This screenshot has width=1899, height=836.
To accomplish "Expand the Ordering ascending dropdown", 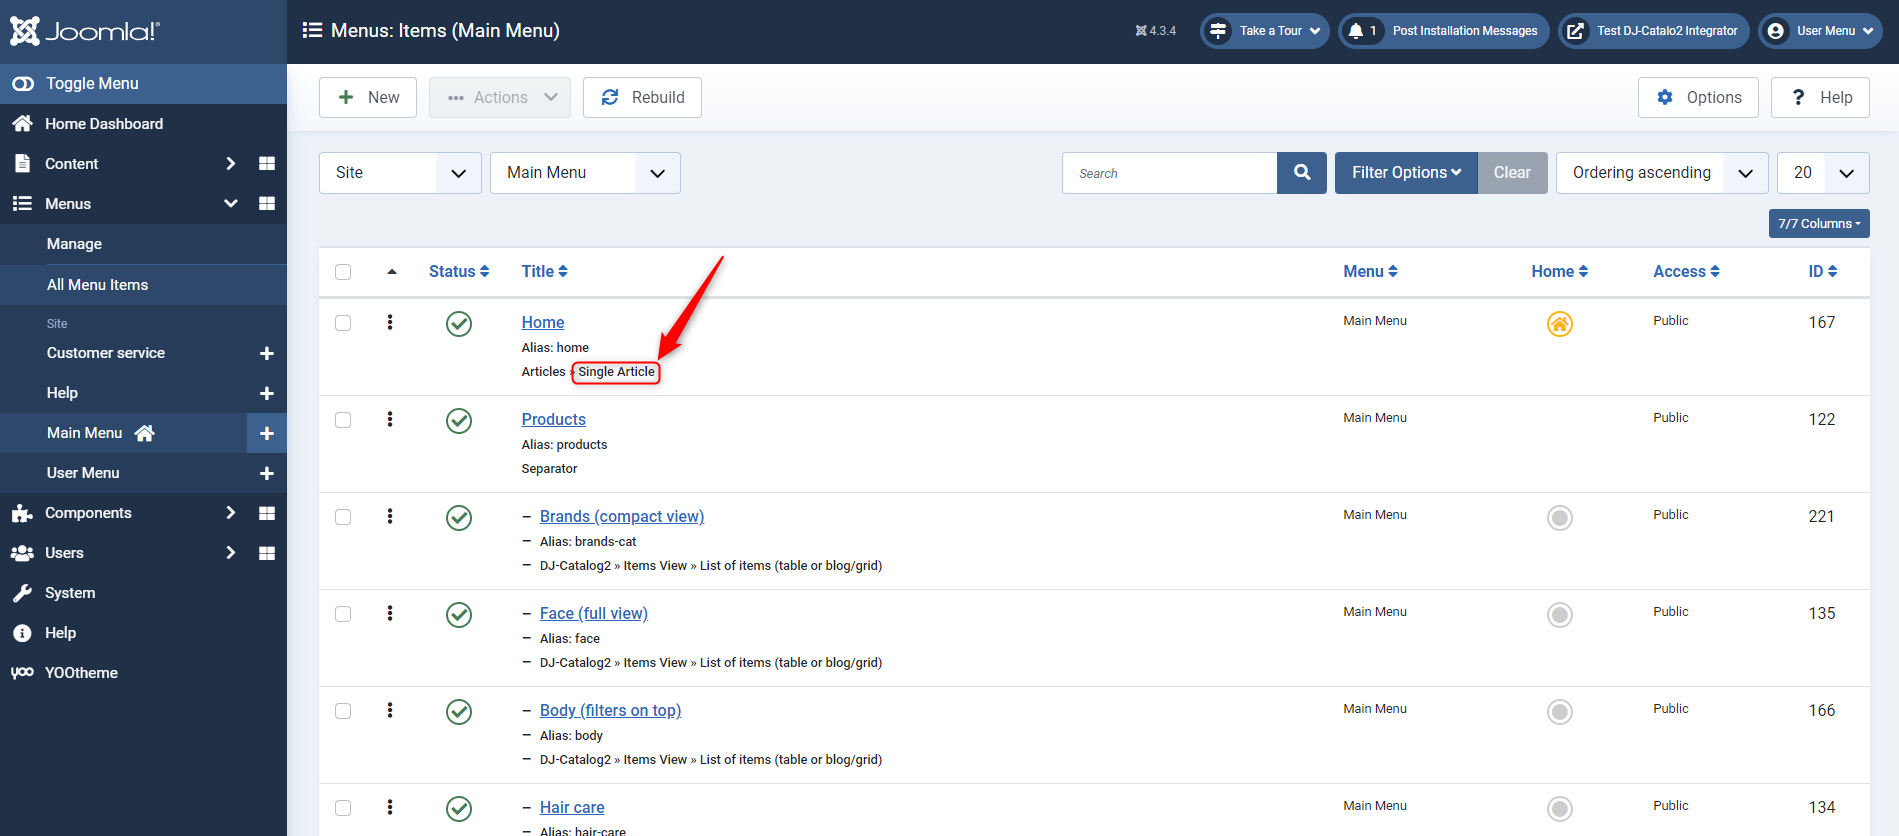I will pos(1661,173).
